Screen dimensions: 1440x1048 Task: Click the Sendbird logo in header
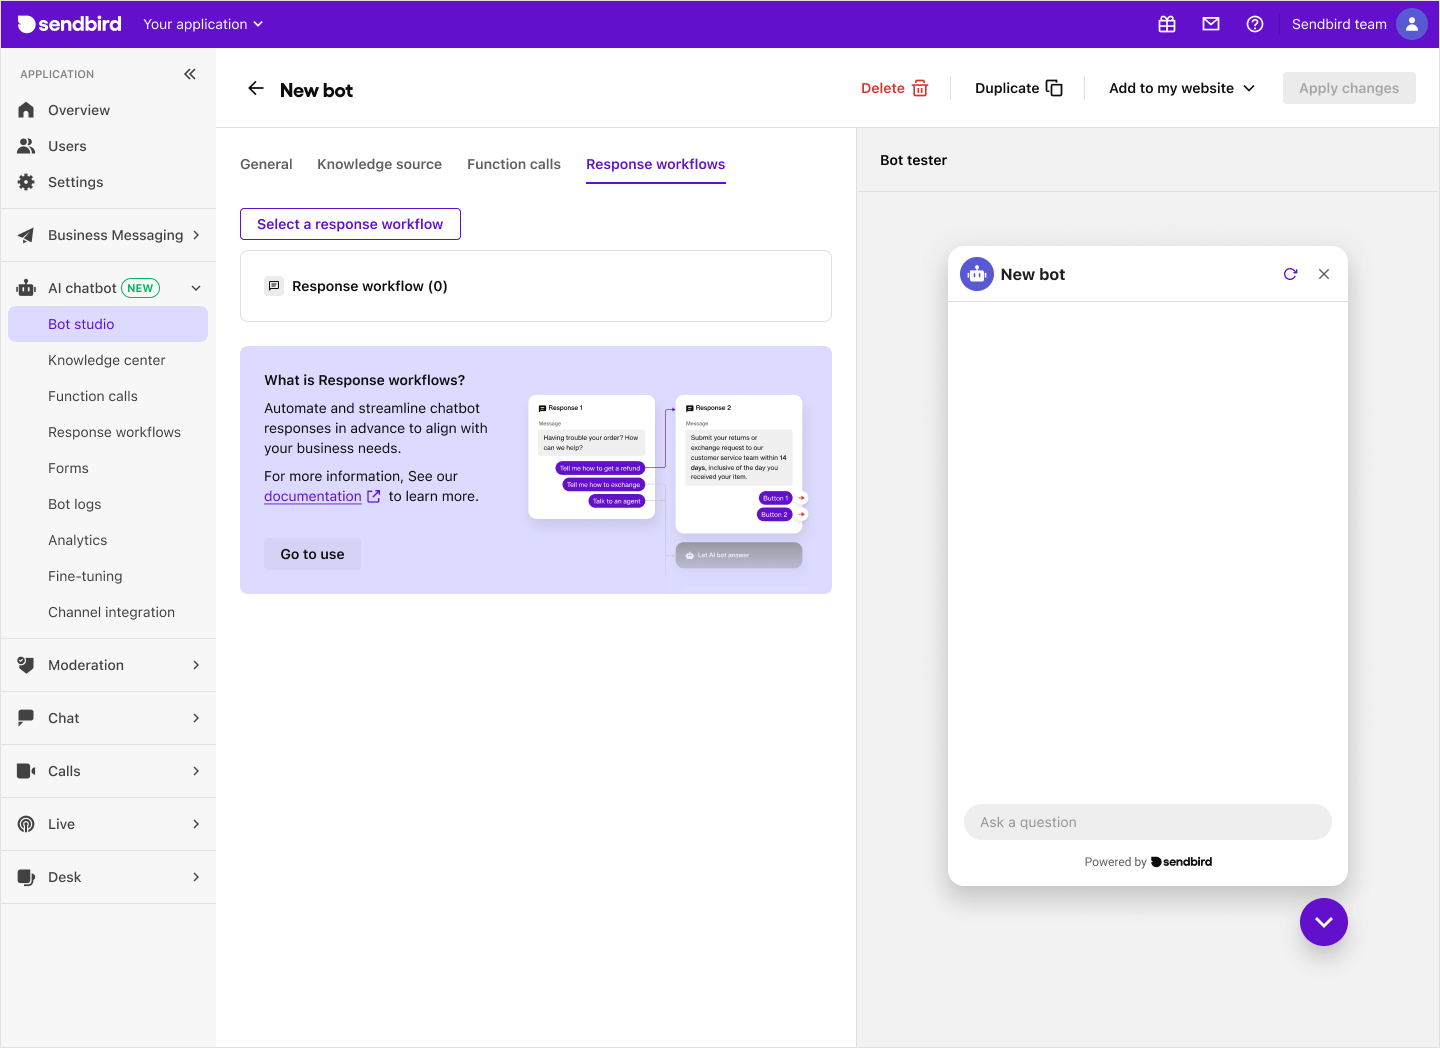tap(70, 24)
